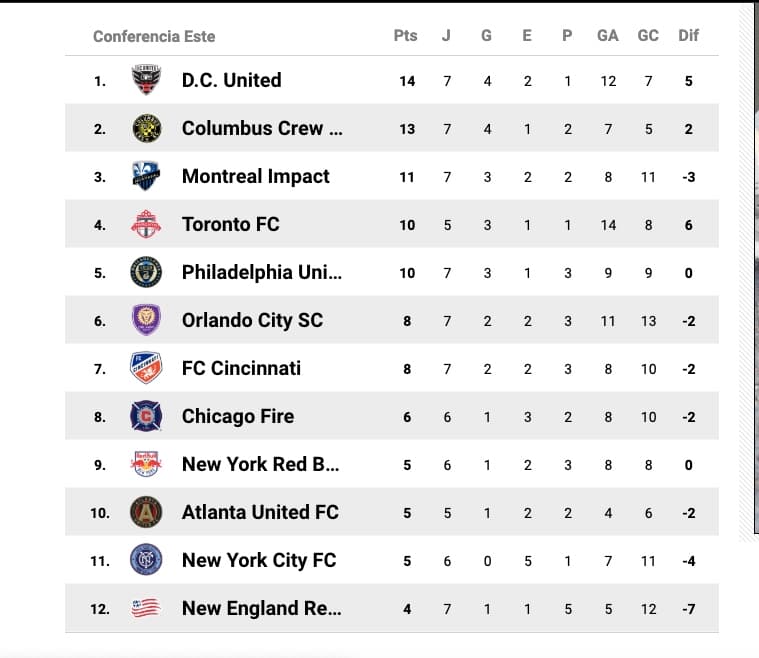Click the FC Cincinnati team name
The width and height of the screenshot is (759, 658).
pyautogui.click(x=241, y=368)
